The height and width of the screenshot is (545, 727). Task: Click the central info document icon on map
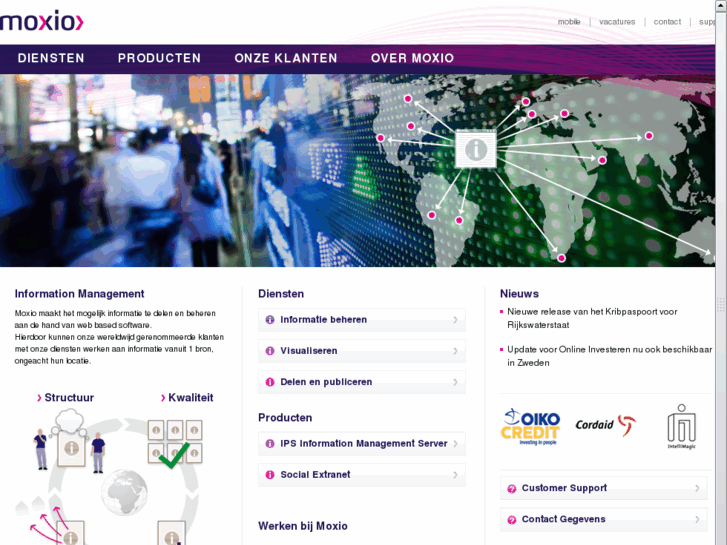click(476, 149)
